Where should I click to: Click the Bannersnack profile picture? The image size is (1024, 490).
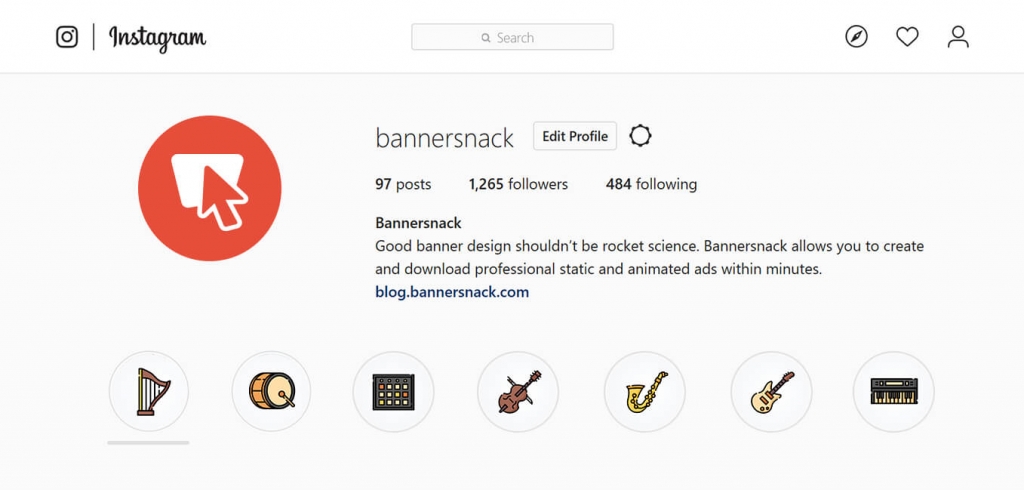(x=210, y=188)
